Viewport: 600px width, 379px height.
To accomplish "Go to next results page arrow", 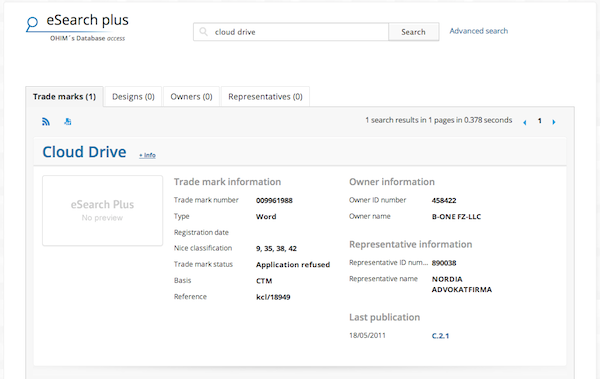I will 554,123.
